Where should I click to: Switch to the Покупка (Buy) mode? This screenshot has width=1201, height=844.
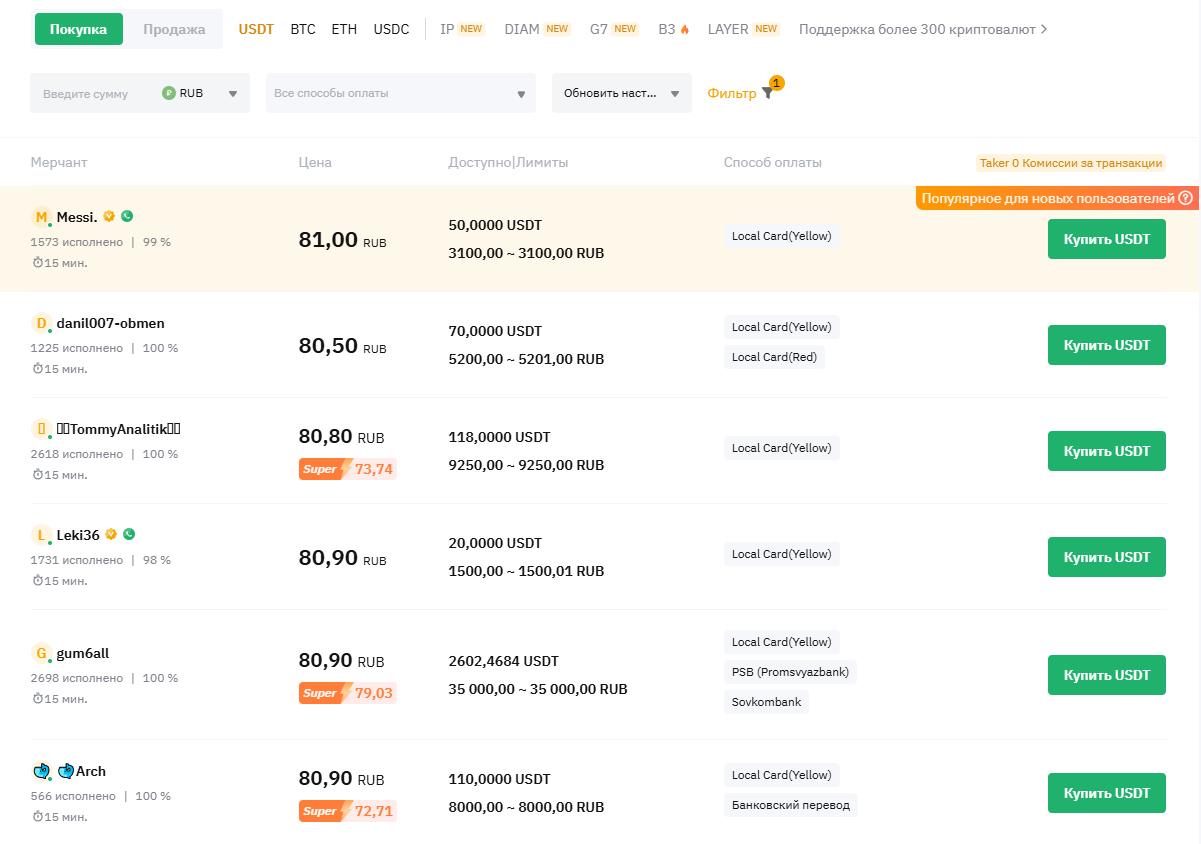pos(78,30)
